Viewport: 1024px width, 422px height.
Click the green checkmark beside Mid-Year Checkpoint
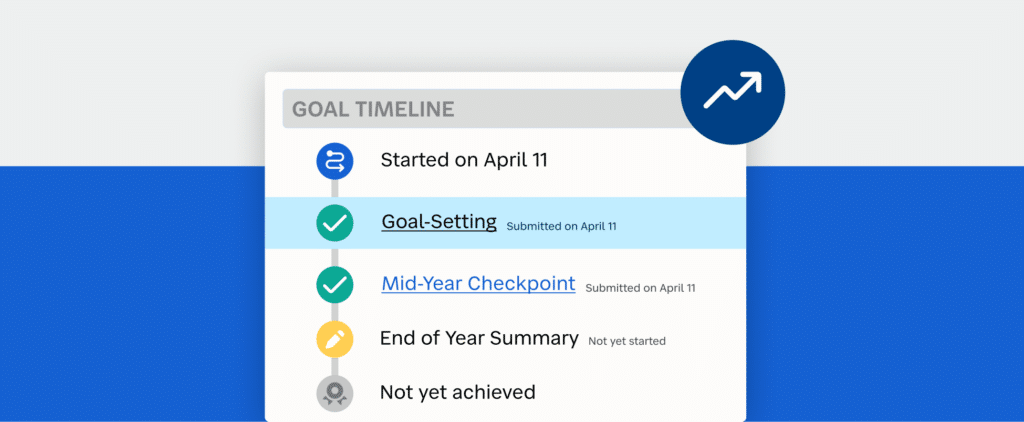click(x=335, y=285)
